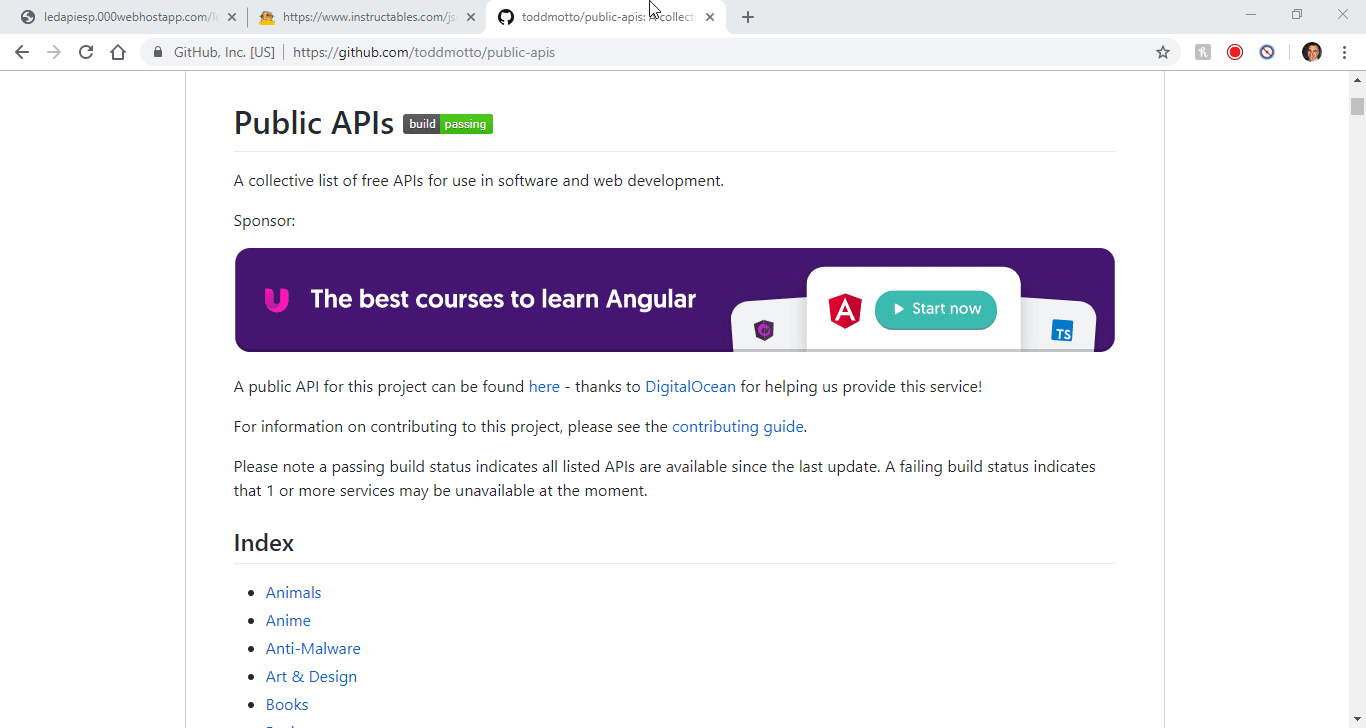The height and width of the screenshot is (728, 1366).
Task: Click the gray extension icon beside the star
Action: (x=1203, y=52)
